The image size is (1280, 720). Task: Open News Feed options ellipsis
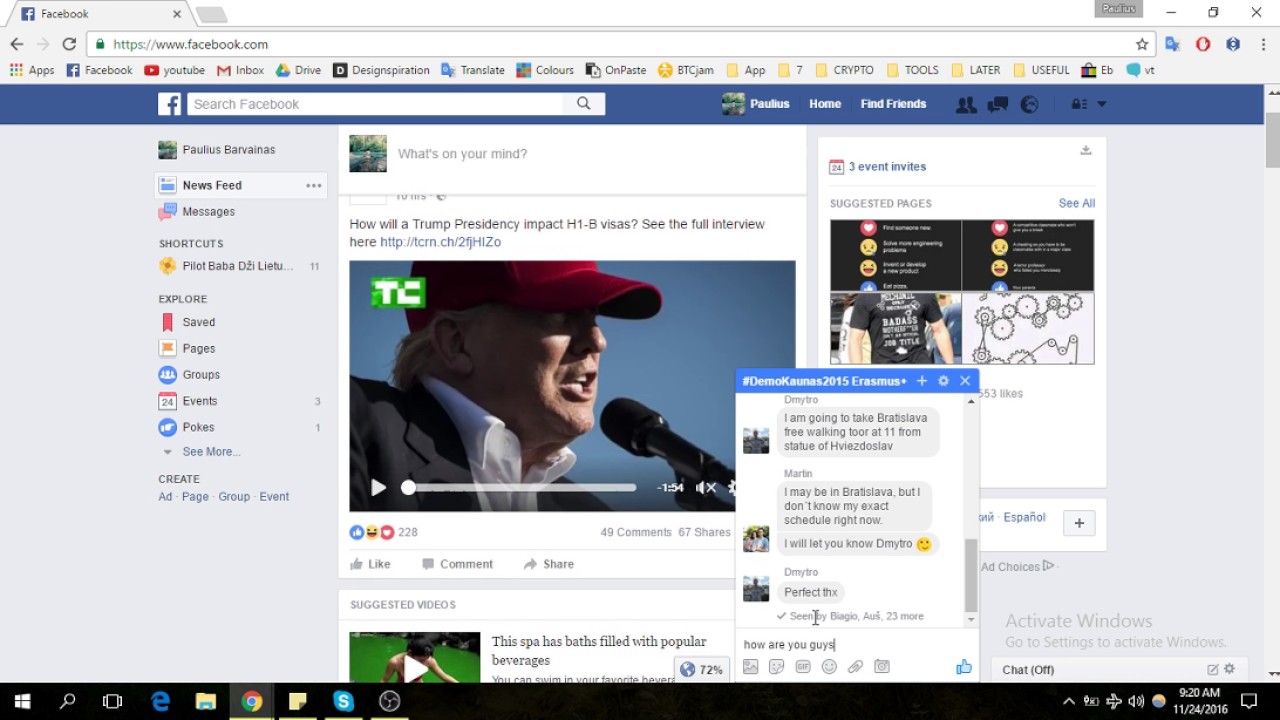[314, 185]
